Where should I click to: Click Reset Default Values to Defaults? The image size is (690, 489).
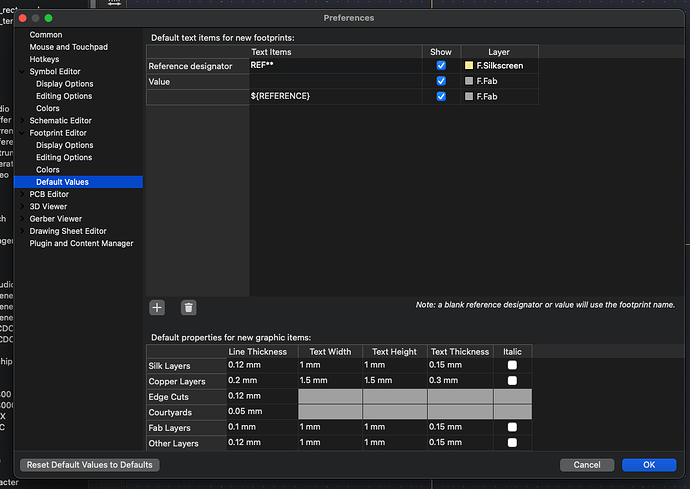click(90, 465)
